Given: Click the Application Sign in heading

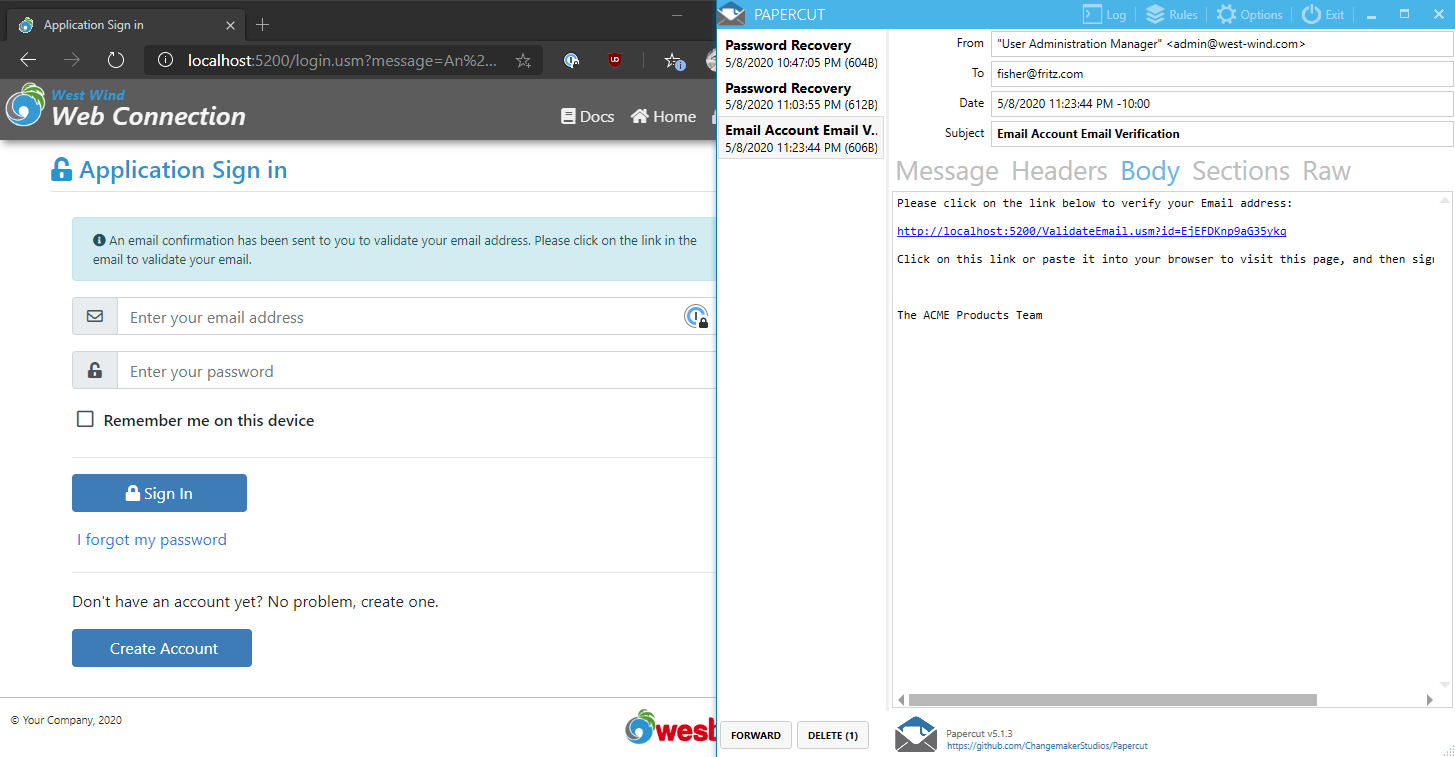Looking at the screenshot, I should point(183,170).
